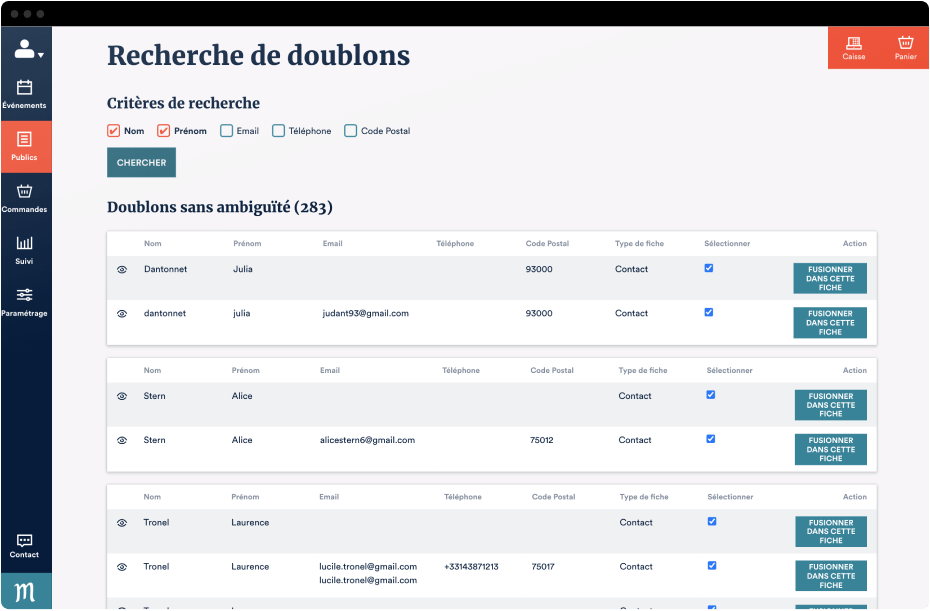
Task: Open the Événements section in the sidebar
Action: [x=25, y=95]
